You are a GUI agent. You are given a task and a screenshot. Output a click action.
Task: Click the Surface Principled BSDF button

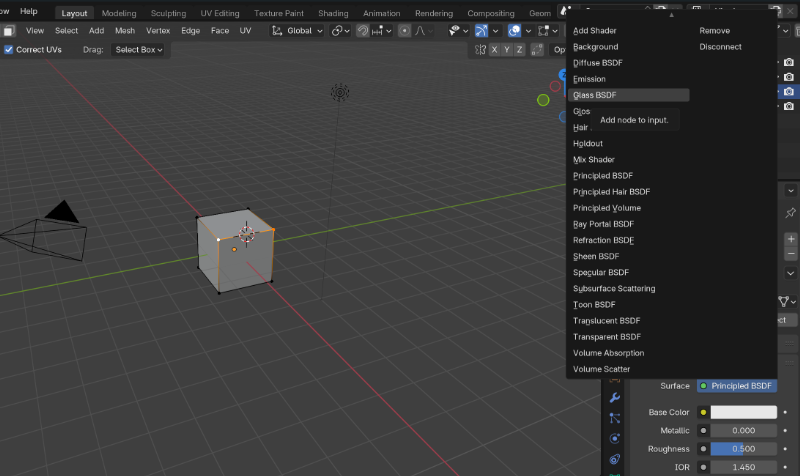point(737,386)
